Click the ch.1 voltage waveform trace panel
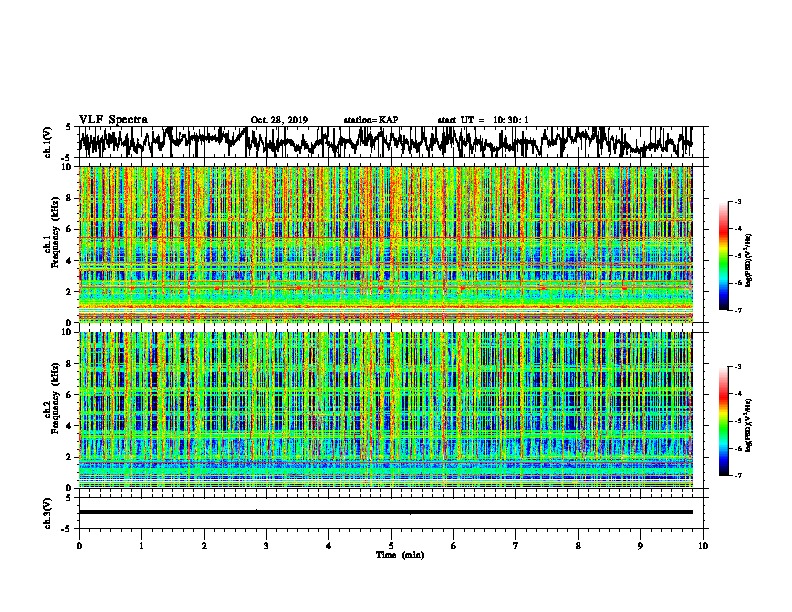This screenshot has height=612, width=792. 393,142
